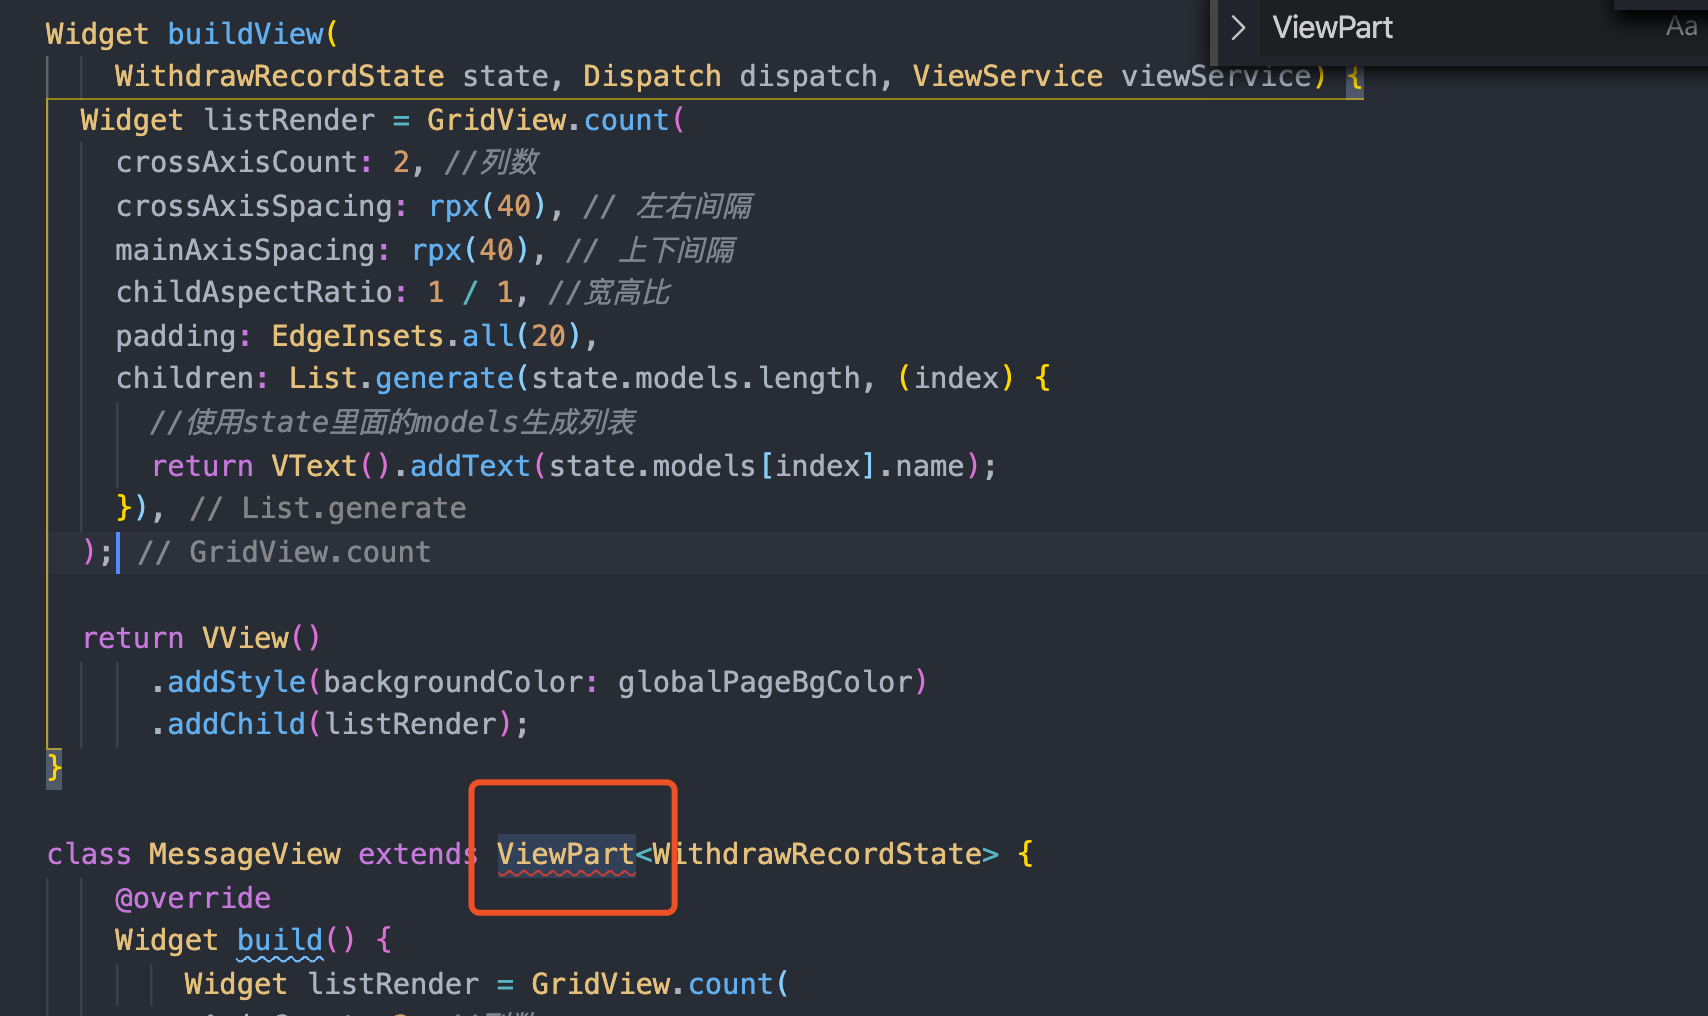Click Dispatch type in parameters
The width and height of the screenshot is (1708, 1016).
(x=652, y=76)
